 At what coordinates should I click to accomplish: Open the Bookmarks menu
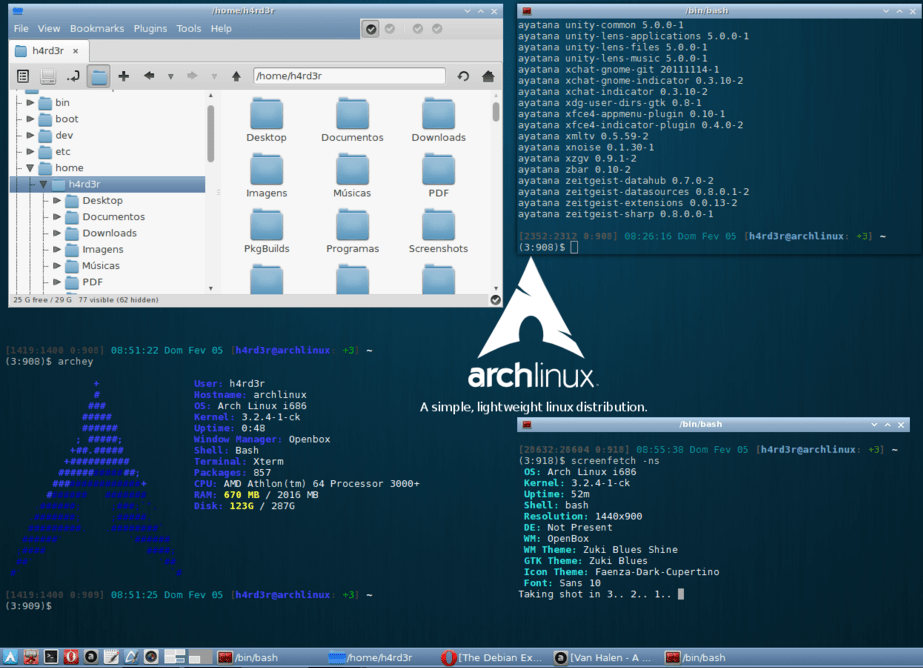(x=97, y=29)
